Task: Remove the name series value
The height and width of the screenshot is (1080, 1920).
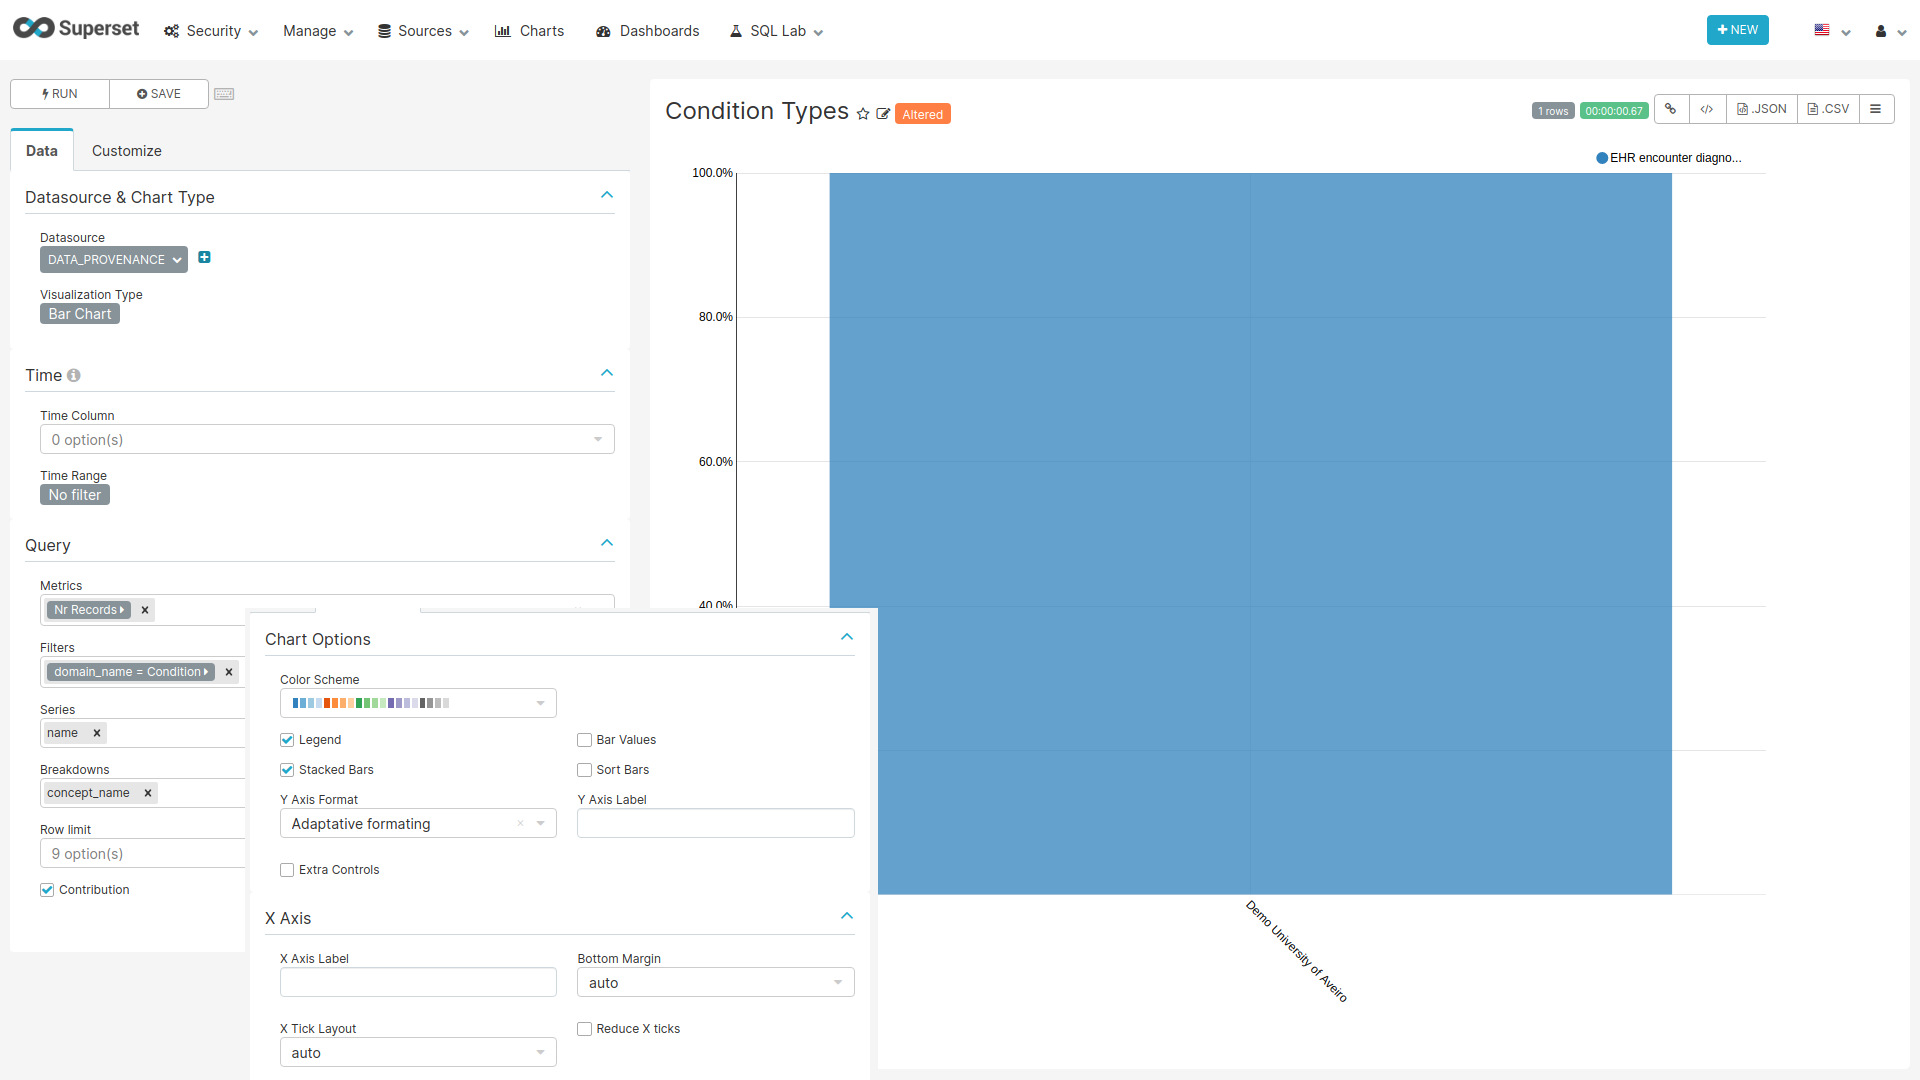Action: [97, 733]
